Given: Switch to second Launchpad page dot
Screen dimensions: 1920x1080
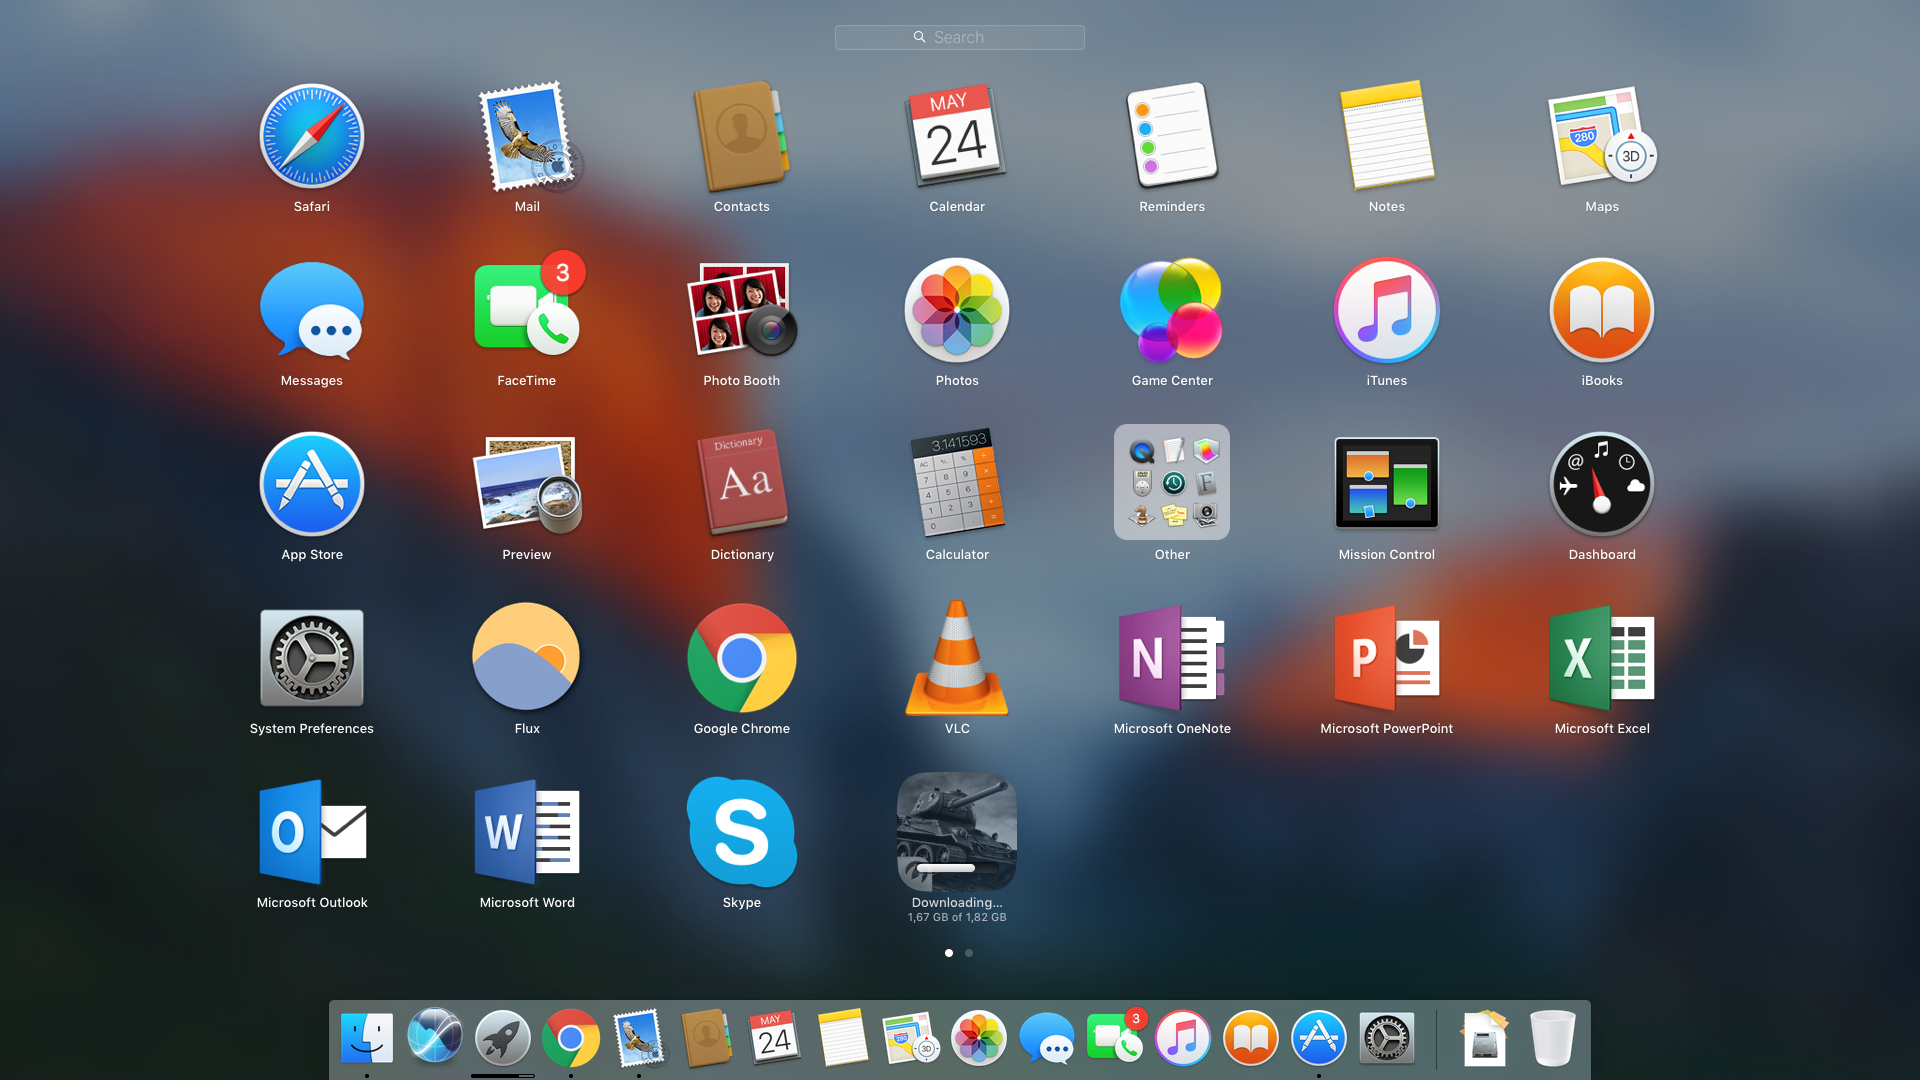Looking at the screenshot, I should click(969, 953).
